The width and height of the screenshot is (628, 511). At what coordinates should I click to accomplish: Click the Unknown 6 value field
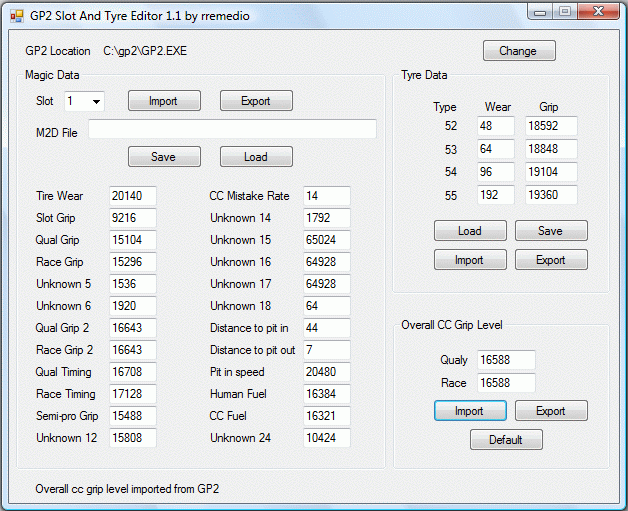click(133, 306)
